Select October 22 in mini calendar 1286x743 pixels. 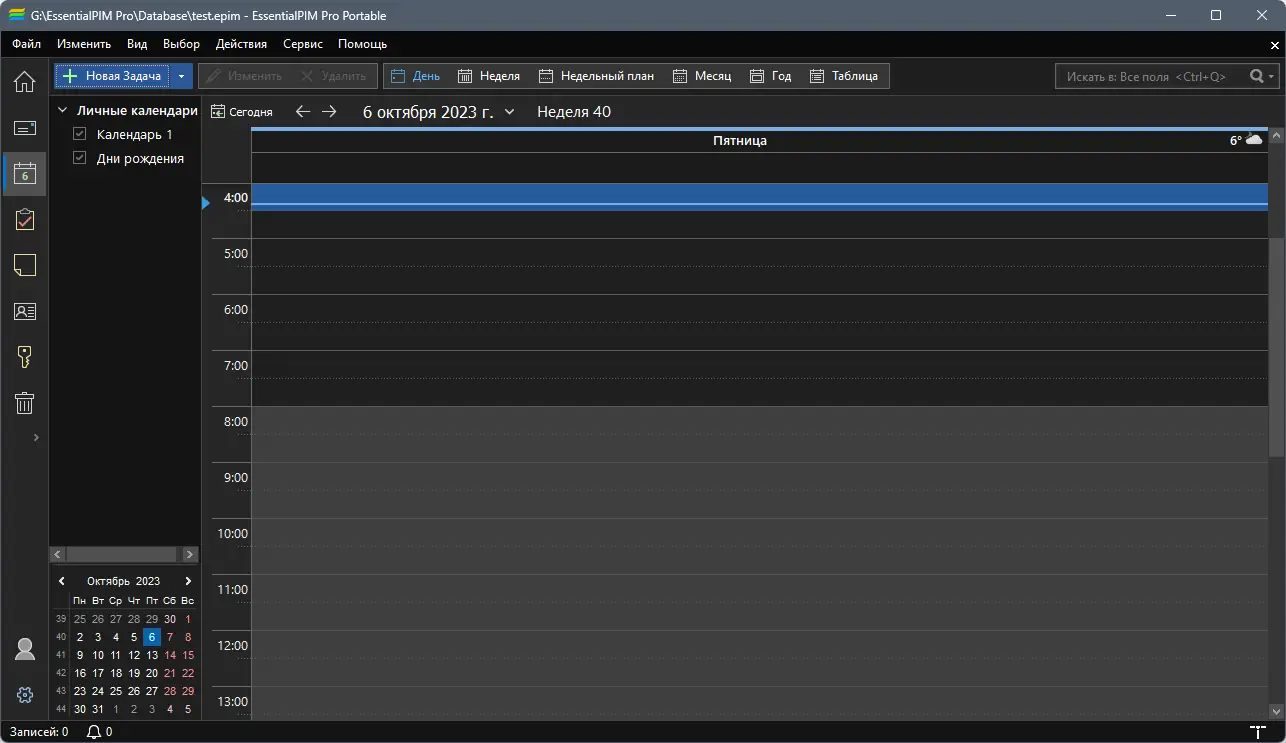click(188, 673)
